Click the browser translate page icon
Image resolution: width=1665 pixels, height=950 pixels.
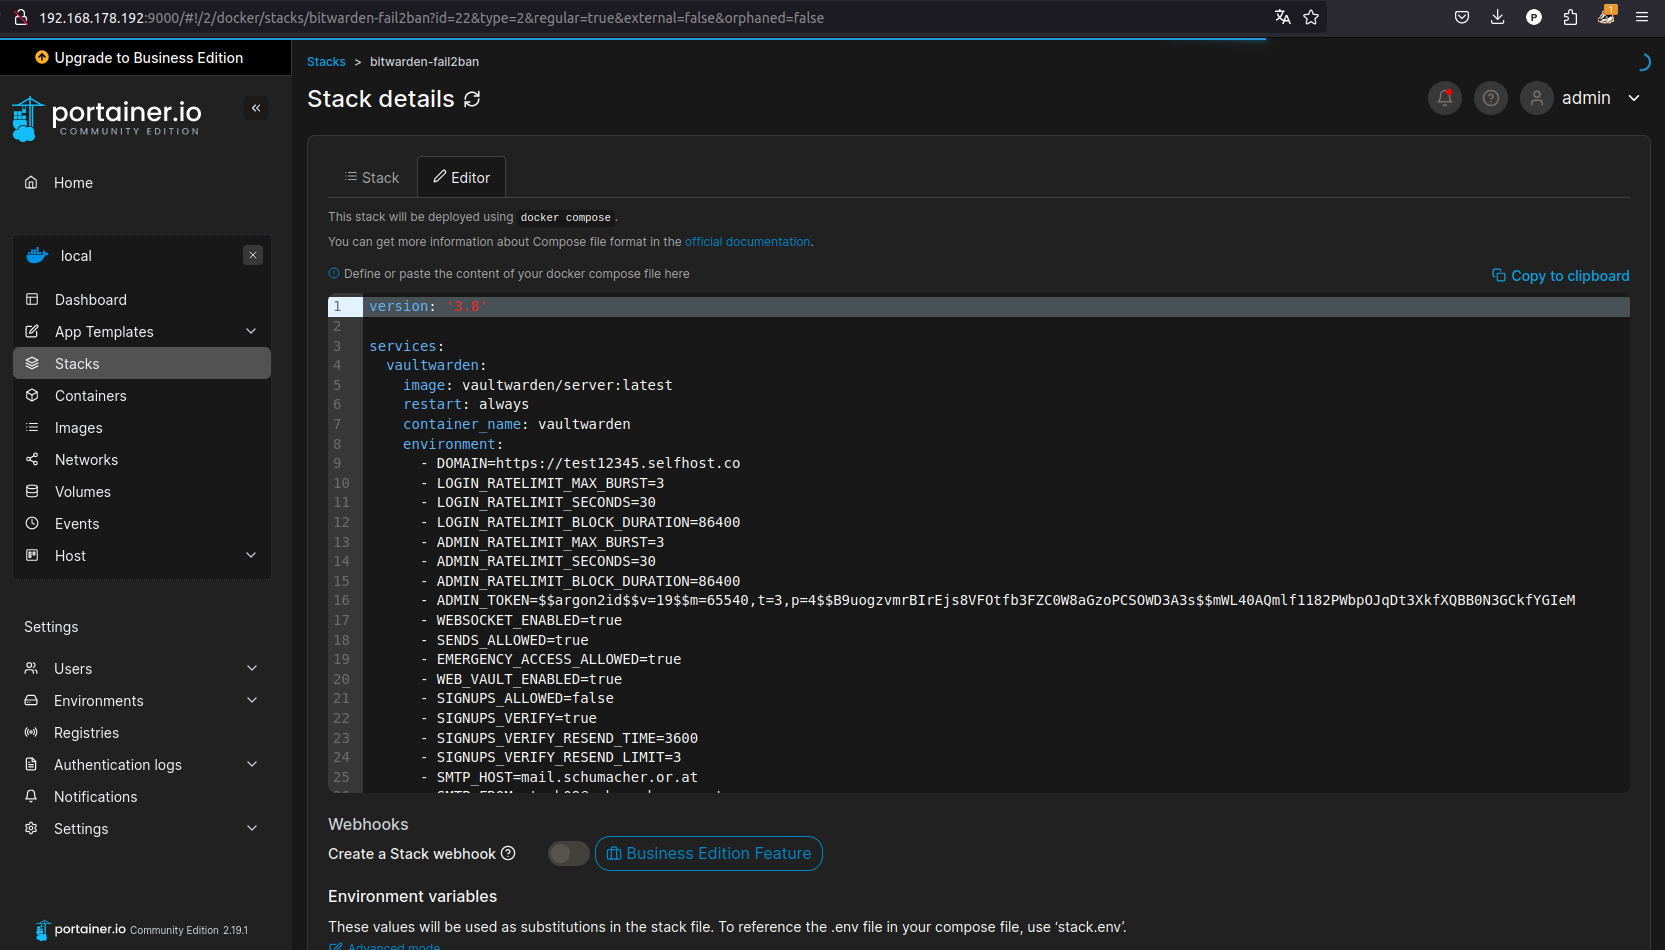tap(1282, 17)
